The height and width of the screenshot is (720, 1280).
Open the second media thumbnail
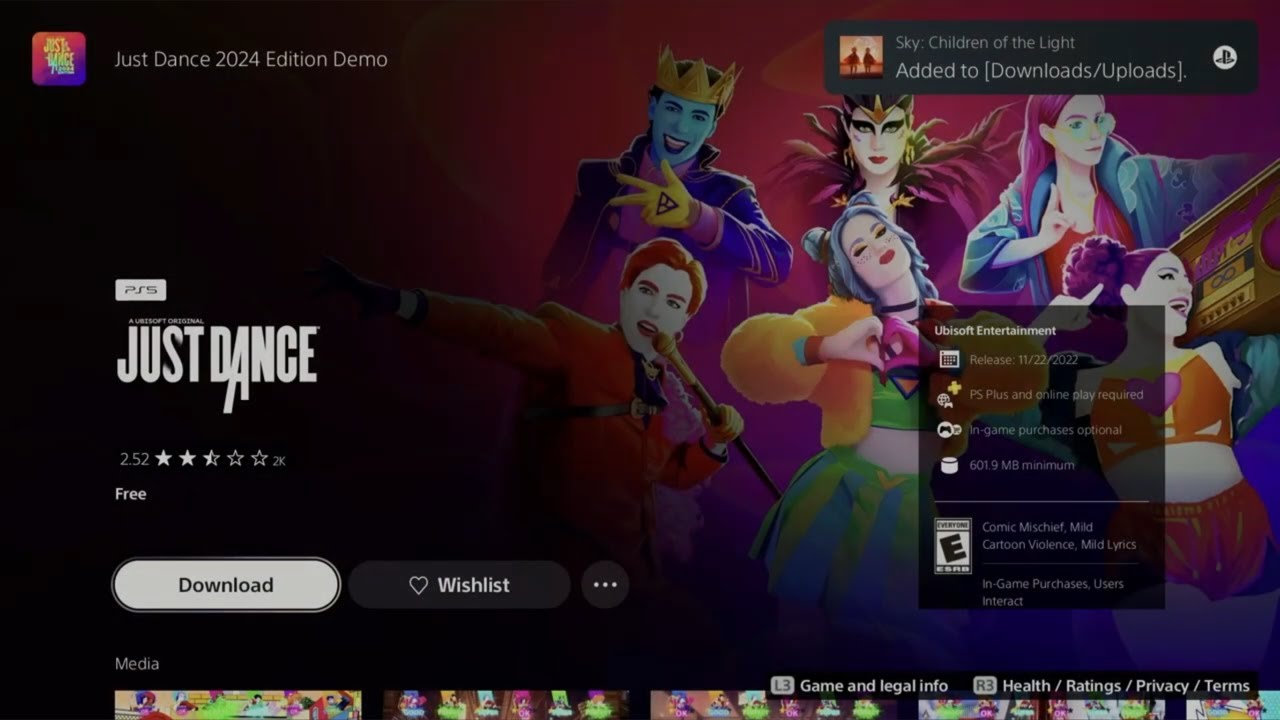(x=506, y=705)
